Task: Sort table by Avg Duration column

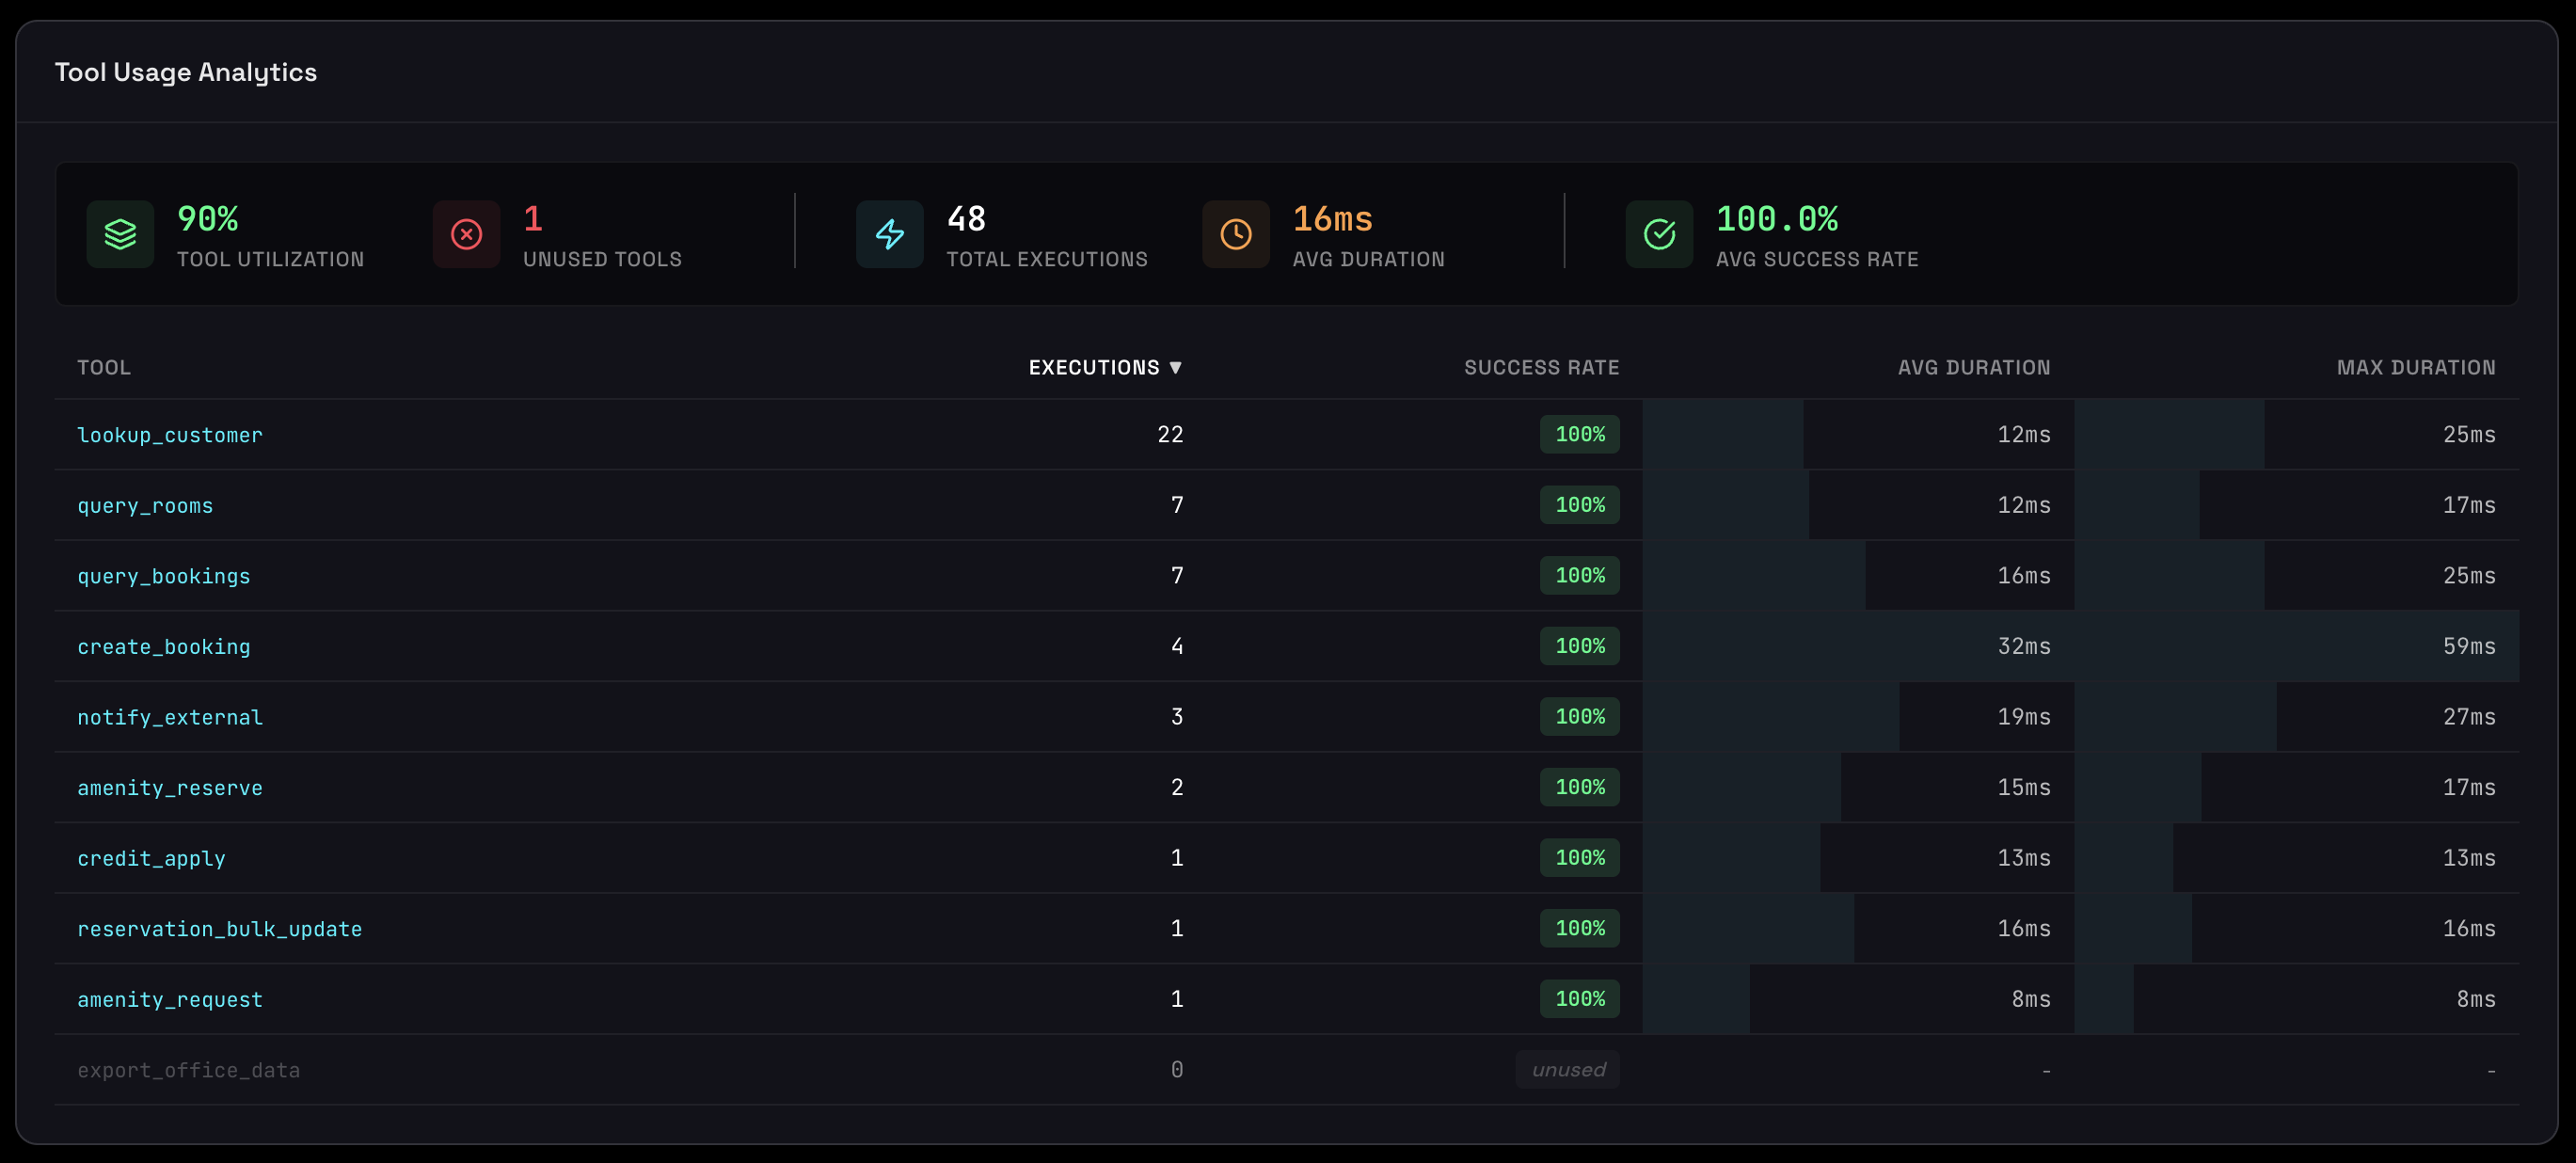Action: (1974, 367)
